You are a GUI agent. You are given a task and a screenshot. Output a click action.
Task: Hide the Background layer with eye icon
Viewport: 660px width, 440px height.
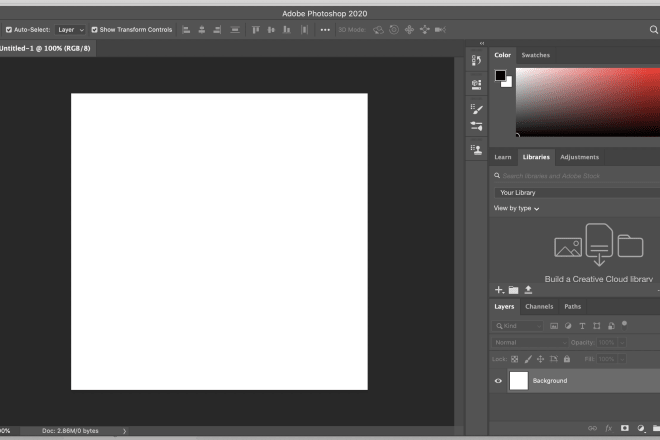pos(498,381)
